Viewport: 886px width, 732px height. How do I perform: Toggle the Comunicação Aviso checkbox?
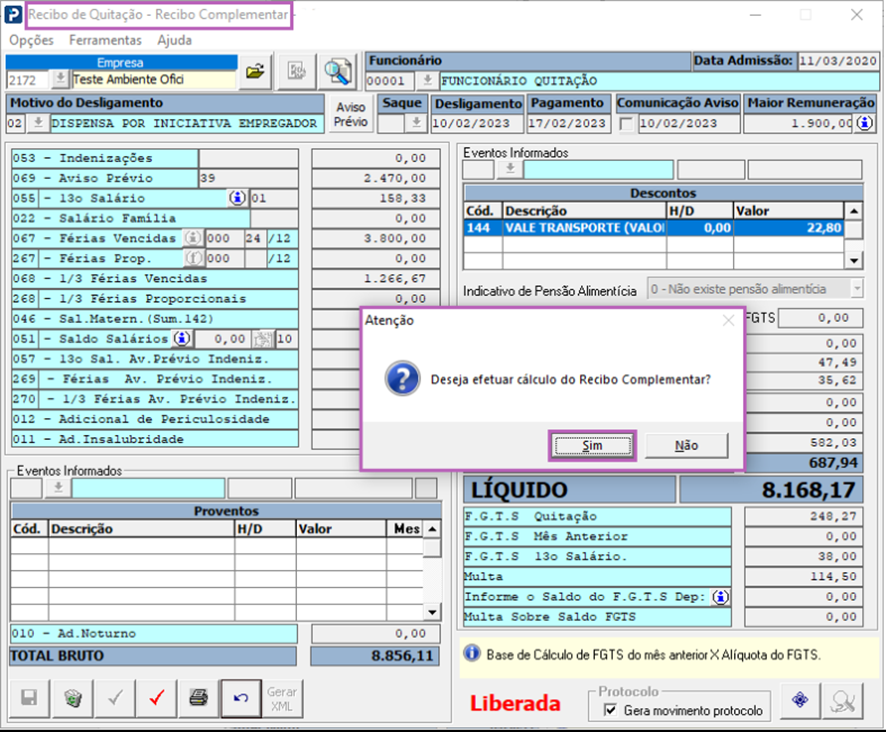[626, 124]
